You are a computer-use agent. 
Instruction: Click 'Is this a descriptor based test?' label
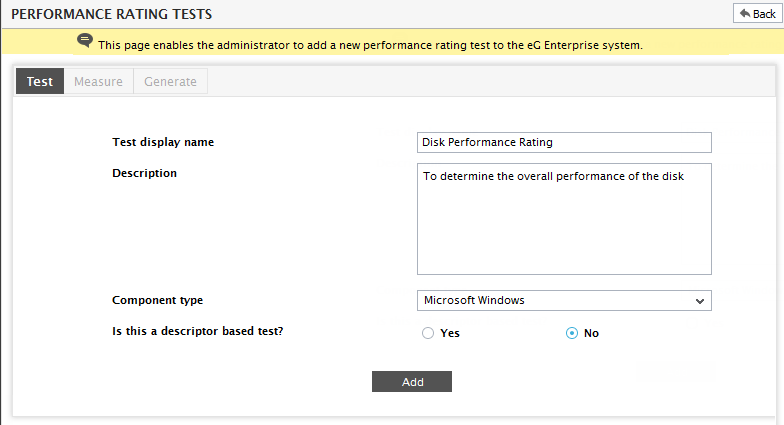coord(198,331)
